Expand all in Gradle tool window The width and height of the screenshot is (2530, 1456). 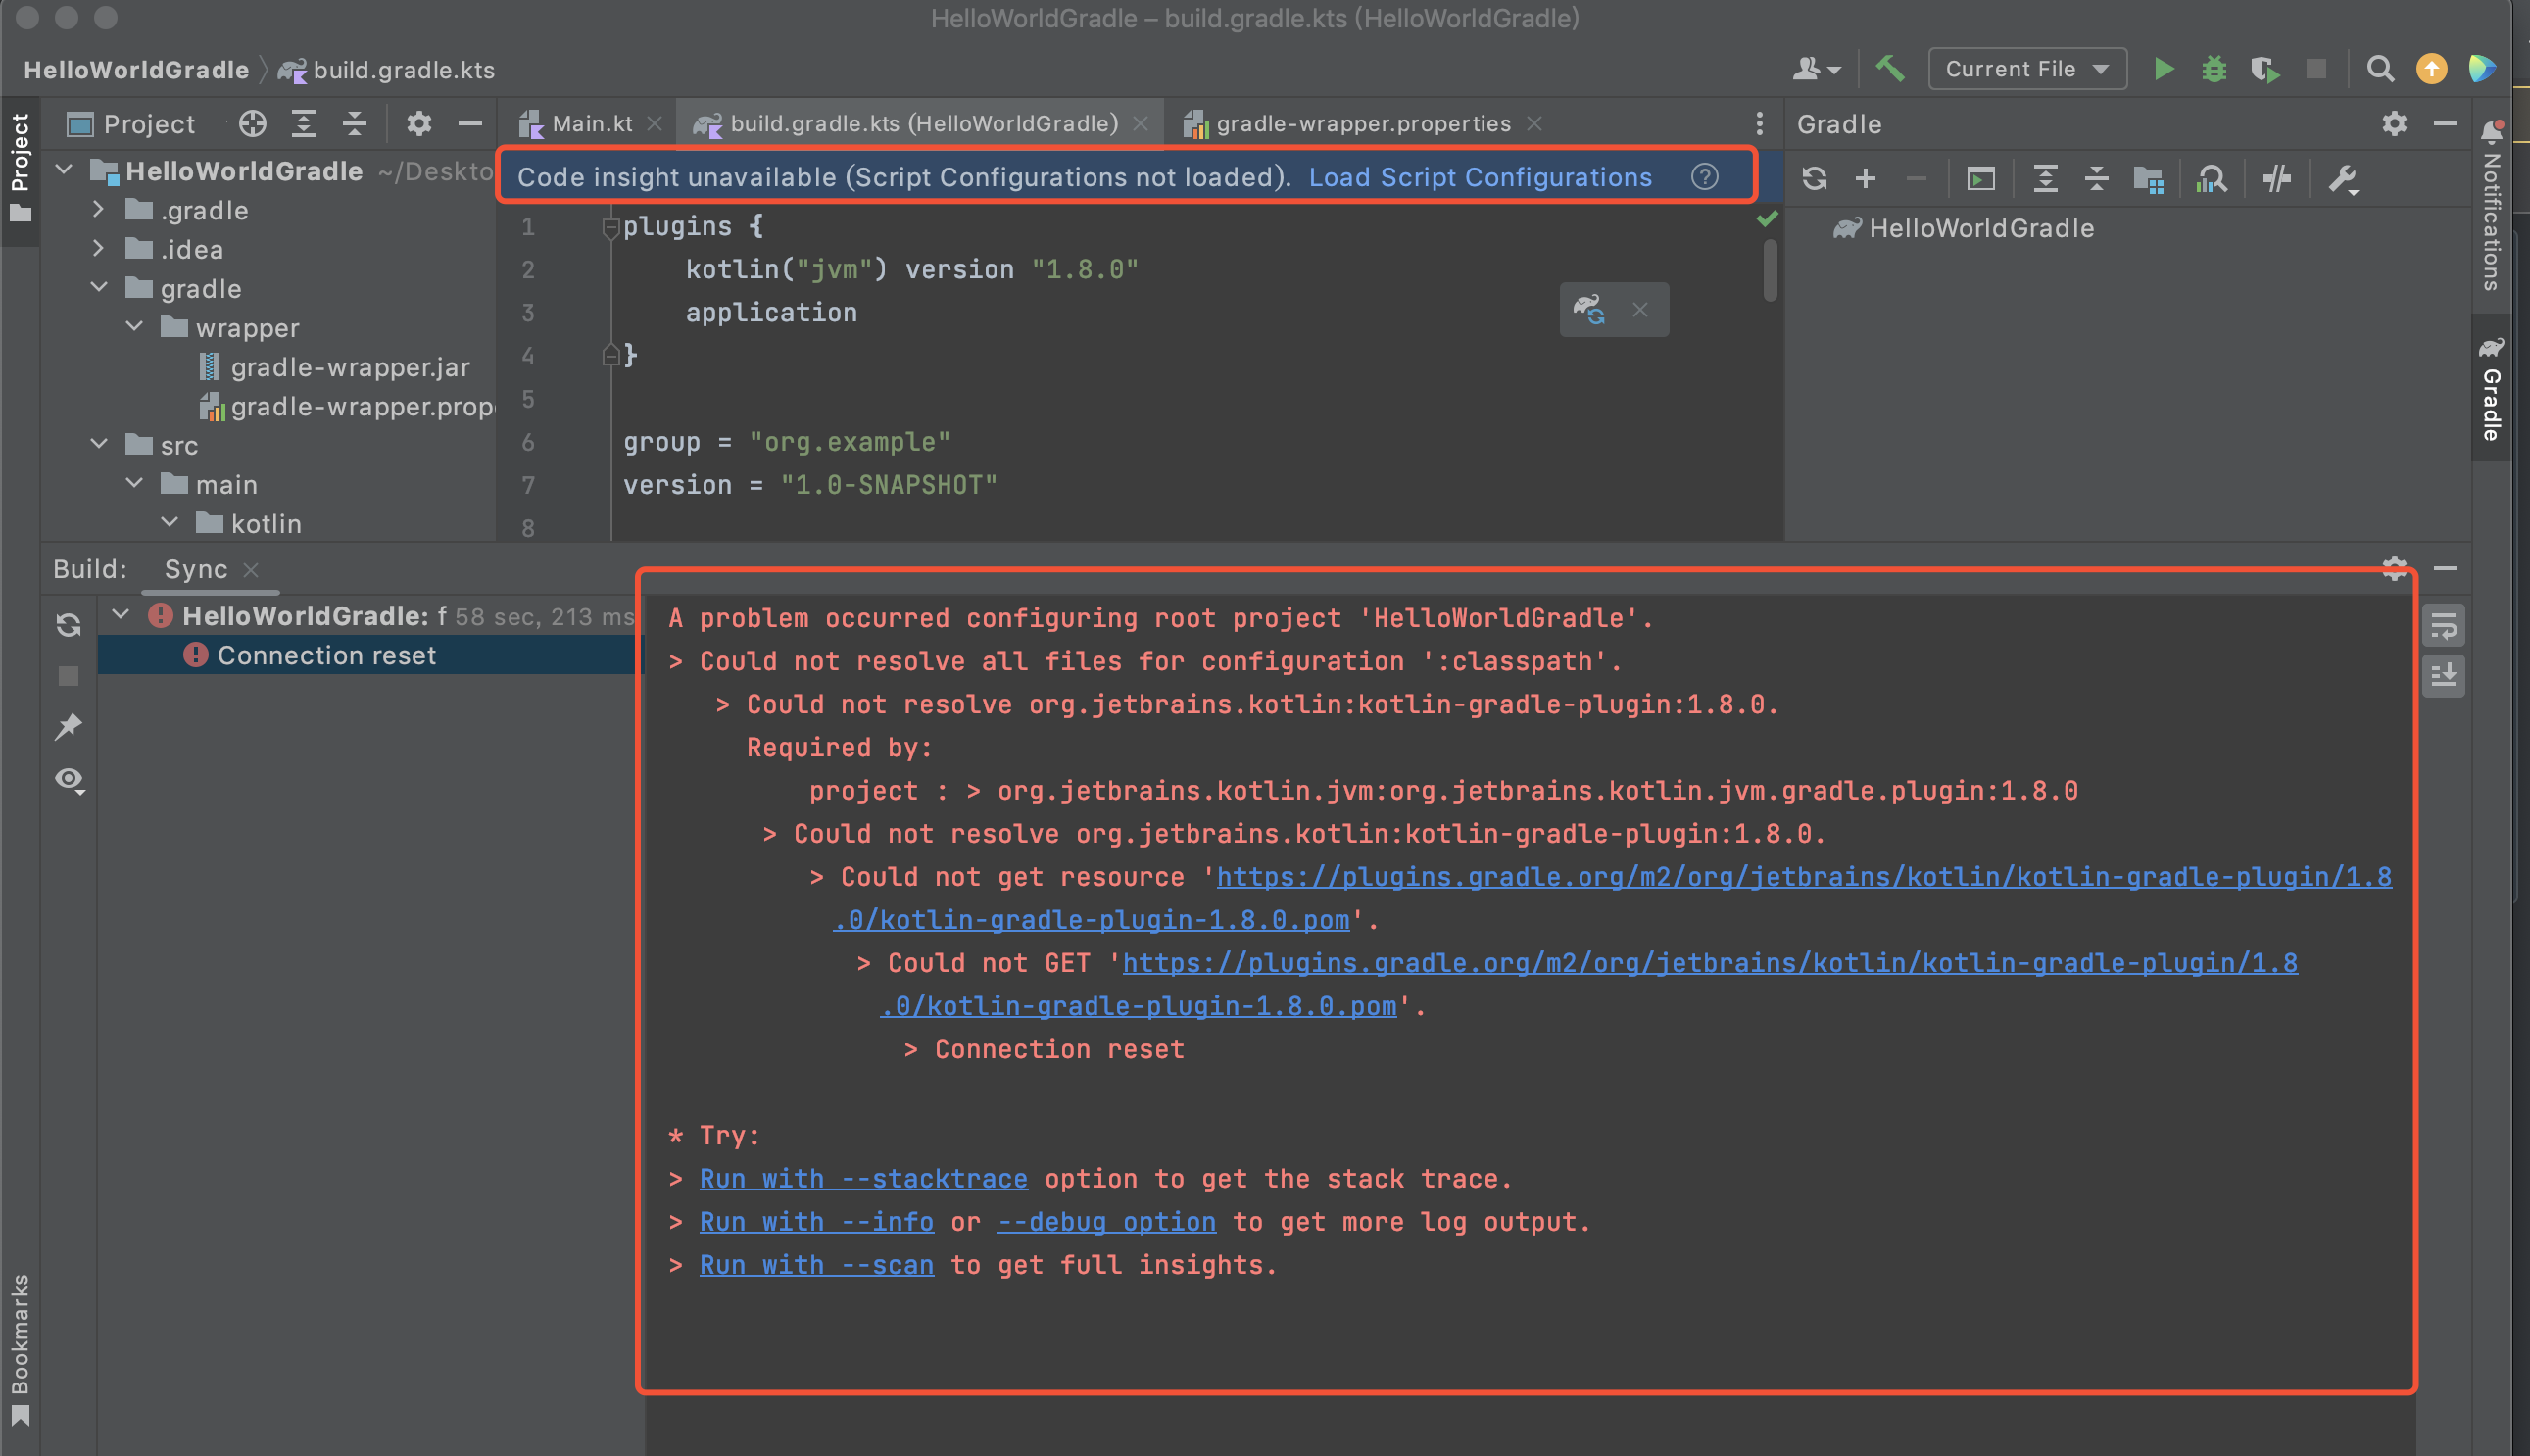tap(2045, 179)
